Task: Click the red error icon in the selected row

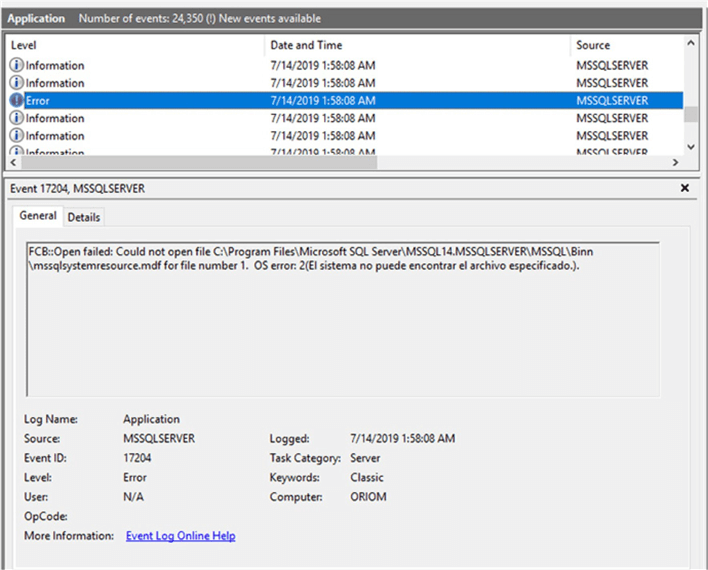Action: (16, 100)
